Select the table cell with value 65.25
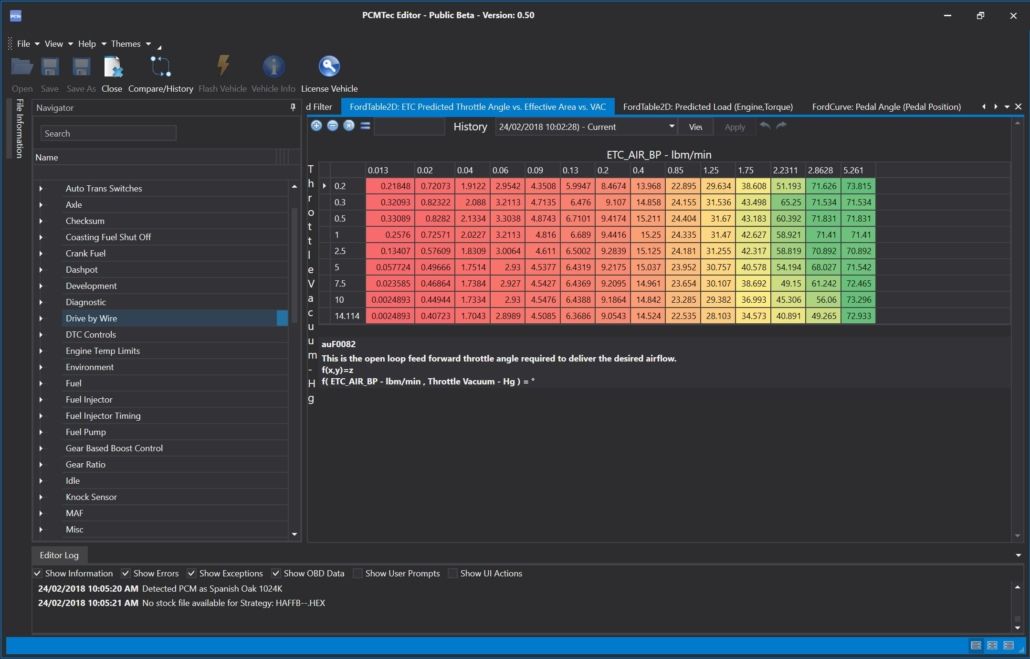This screenshot has height=659, width=1030. [788, 202]
